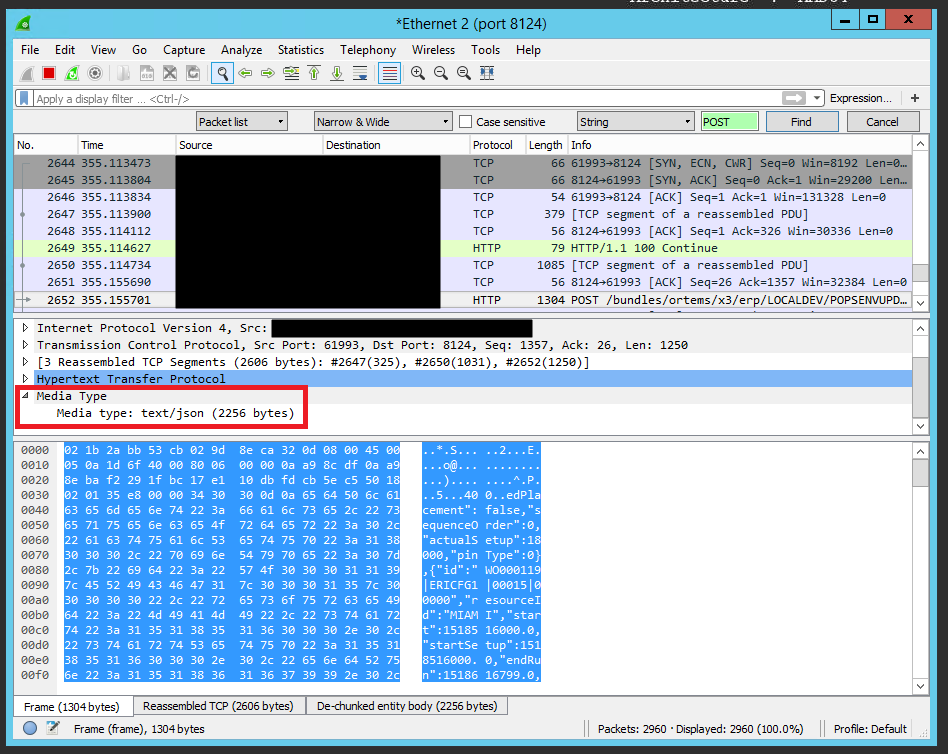Sort packets by the Length column header
The width and height of the screenshot is (948, 754).
[546, 145]
